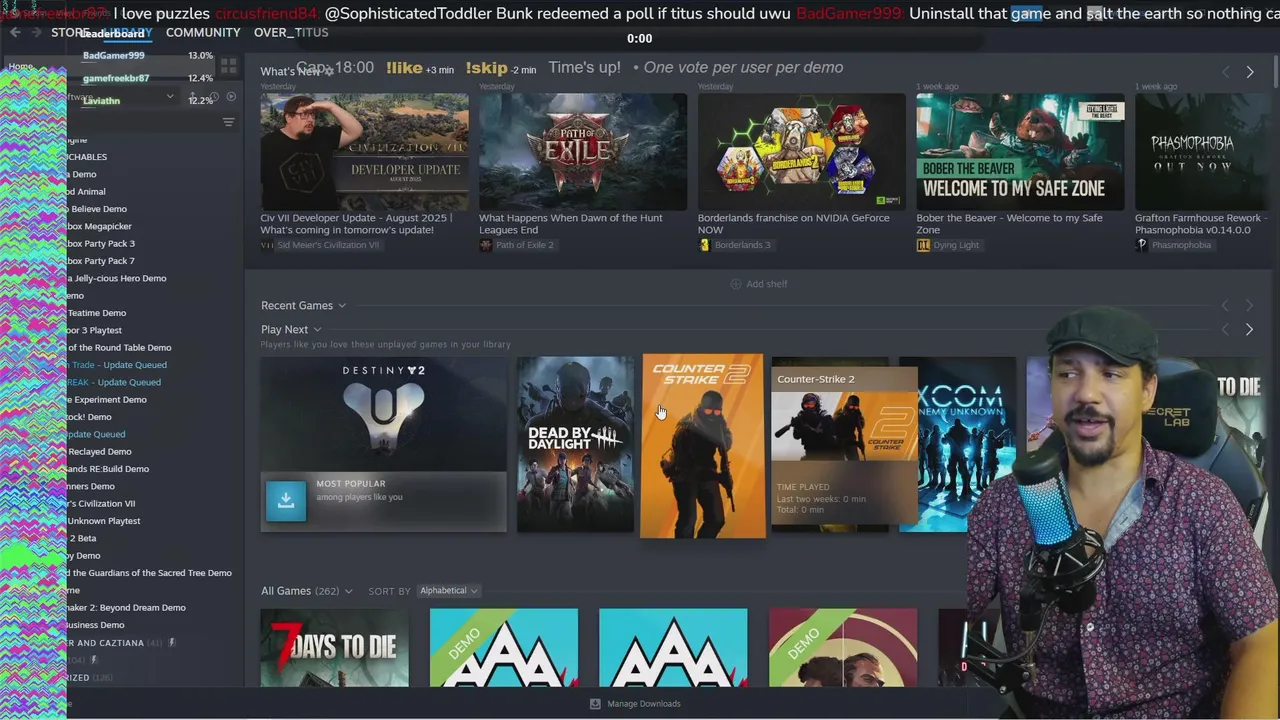This screenshot has height=720, width=1280.
Task: Click the ready-to-play filter icon
Action: [x=231, y=97]
